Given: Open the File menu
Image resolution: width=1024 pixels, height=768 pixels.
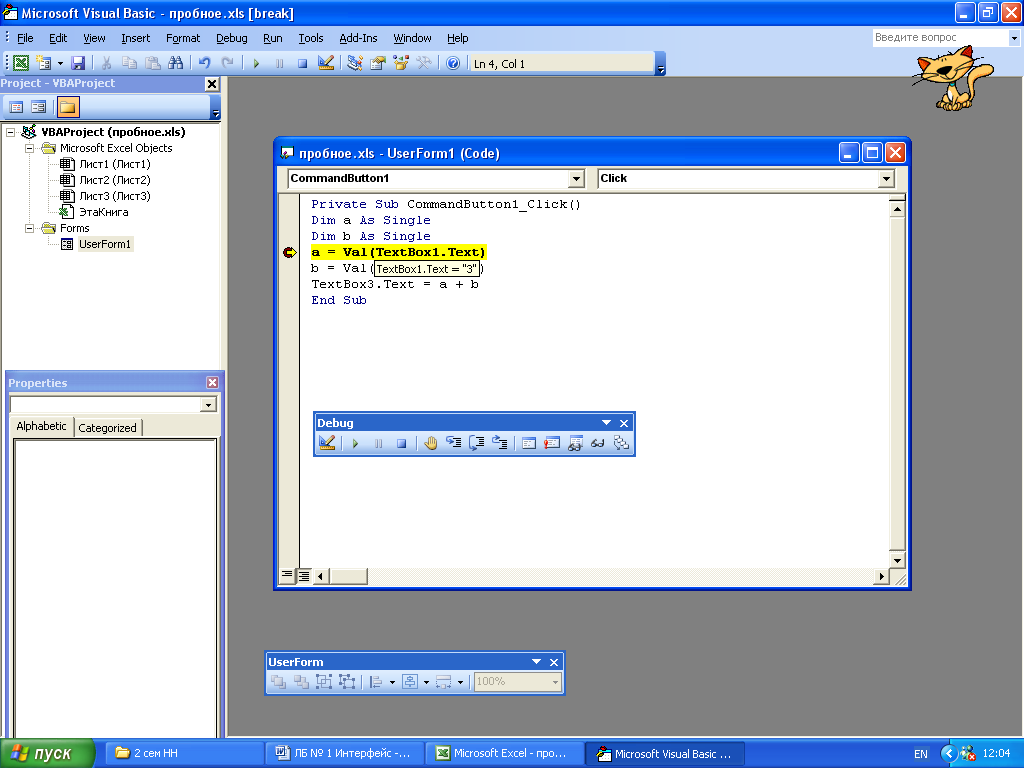Looking at the screenshot, I should pyautogui.click(x=25, y=38).
